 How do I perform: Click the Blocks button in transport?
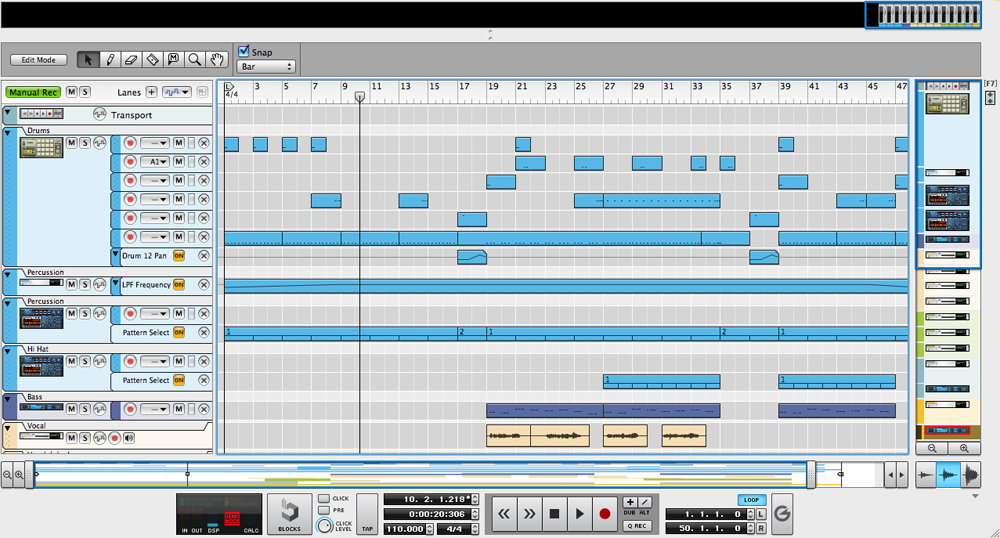click(x=289, y=514)
